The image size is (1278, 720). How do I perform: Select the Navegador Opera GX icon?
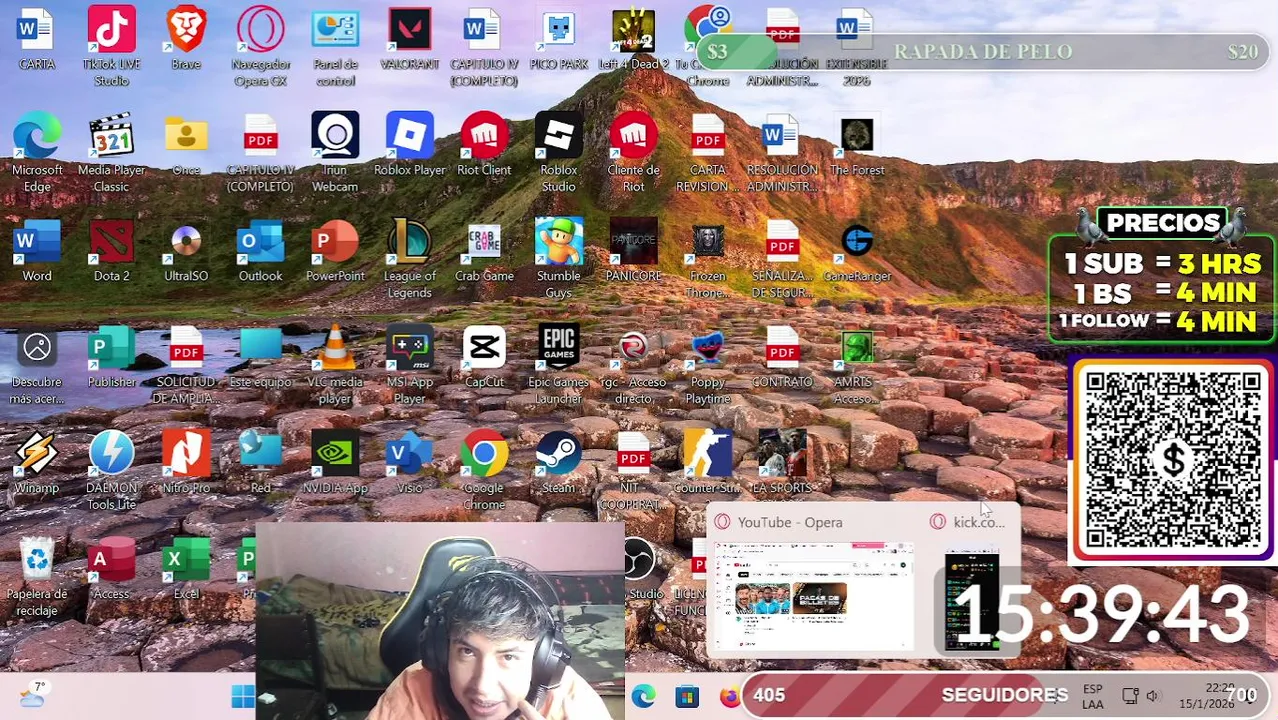pyautogui.click(x=260, y=46)
